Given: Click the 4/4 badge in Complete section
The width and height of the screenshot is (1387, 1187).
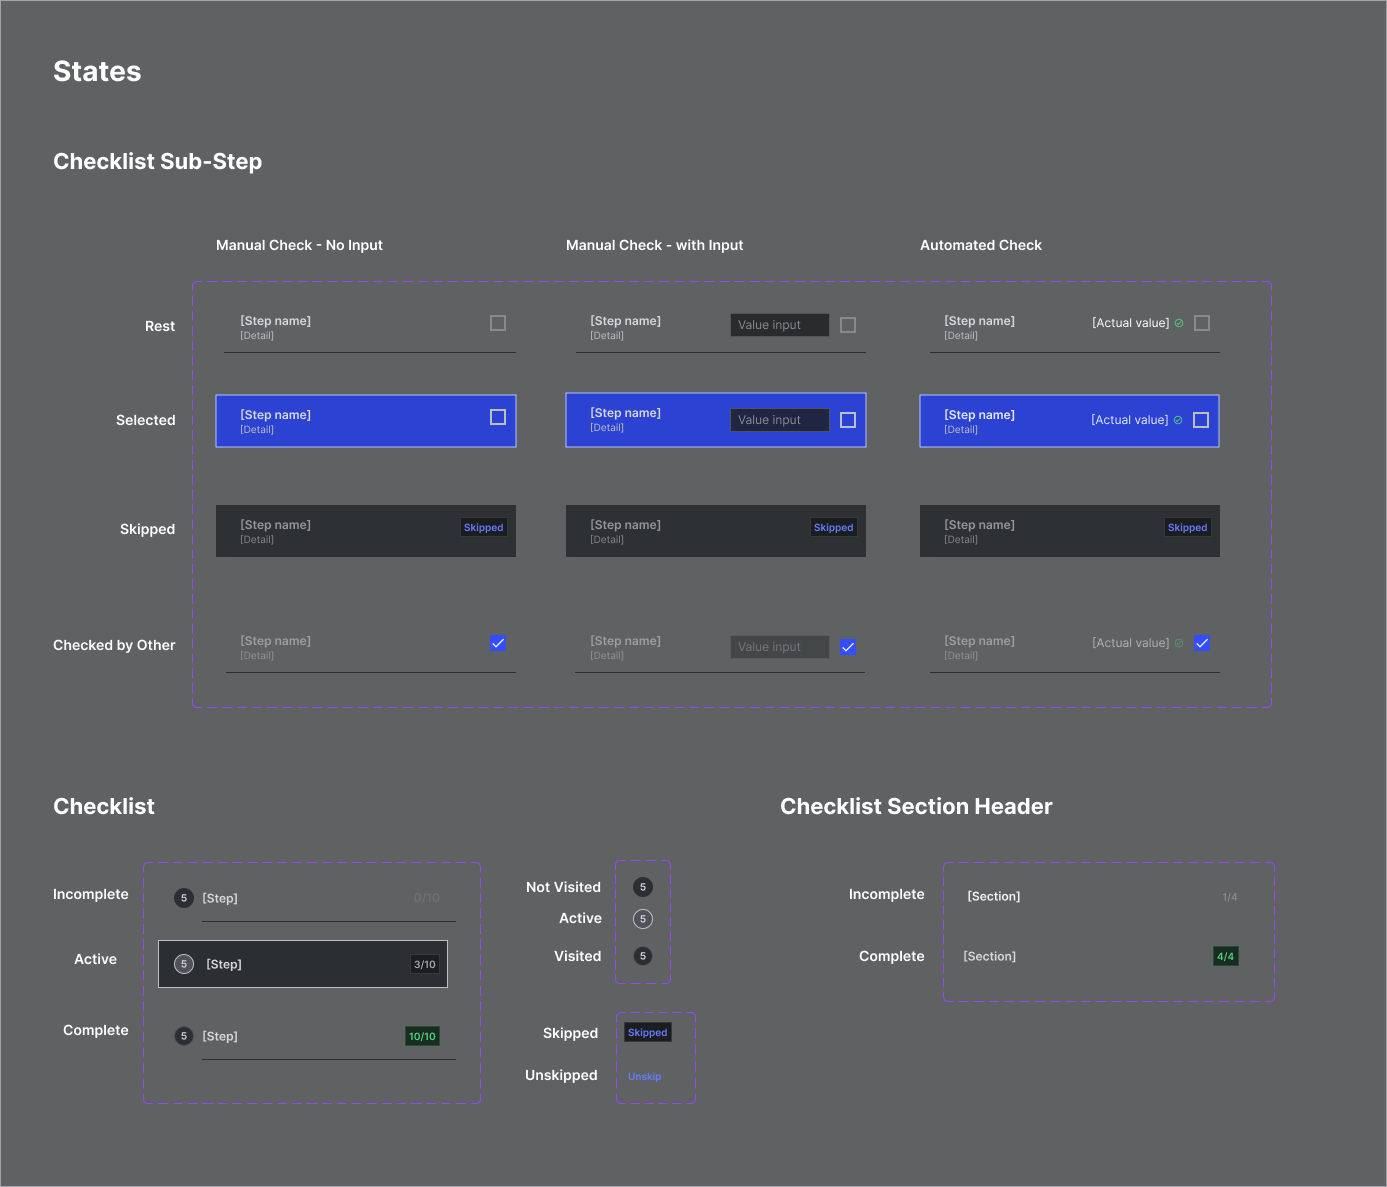Looking at the screenshot, I should point(1226,957).
